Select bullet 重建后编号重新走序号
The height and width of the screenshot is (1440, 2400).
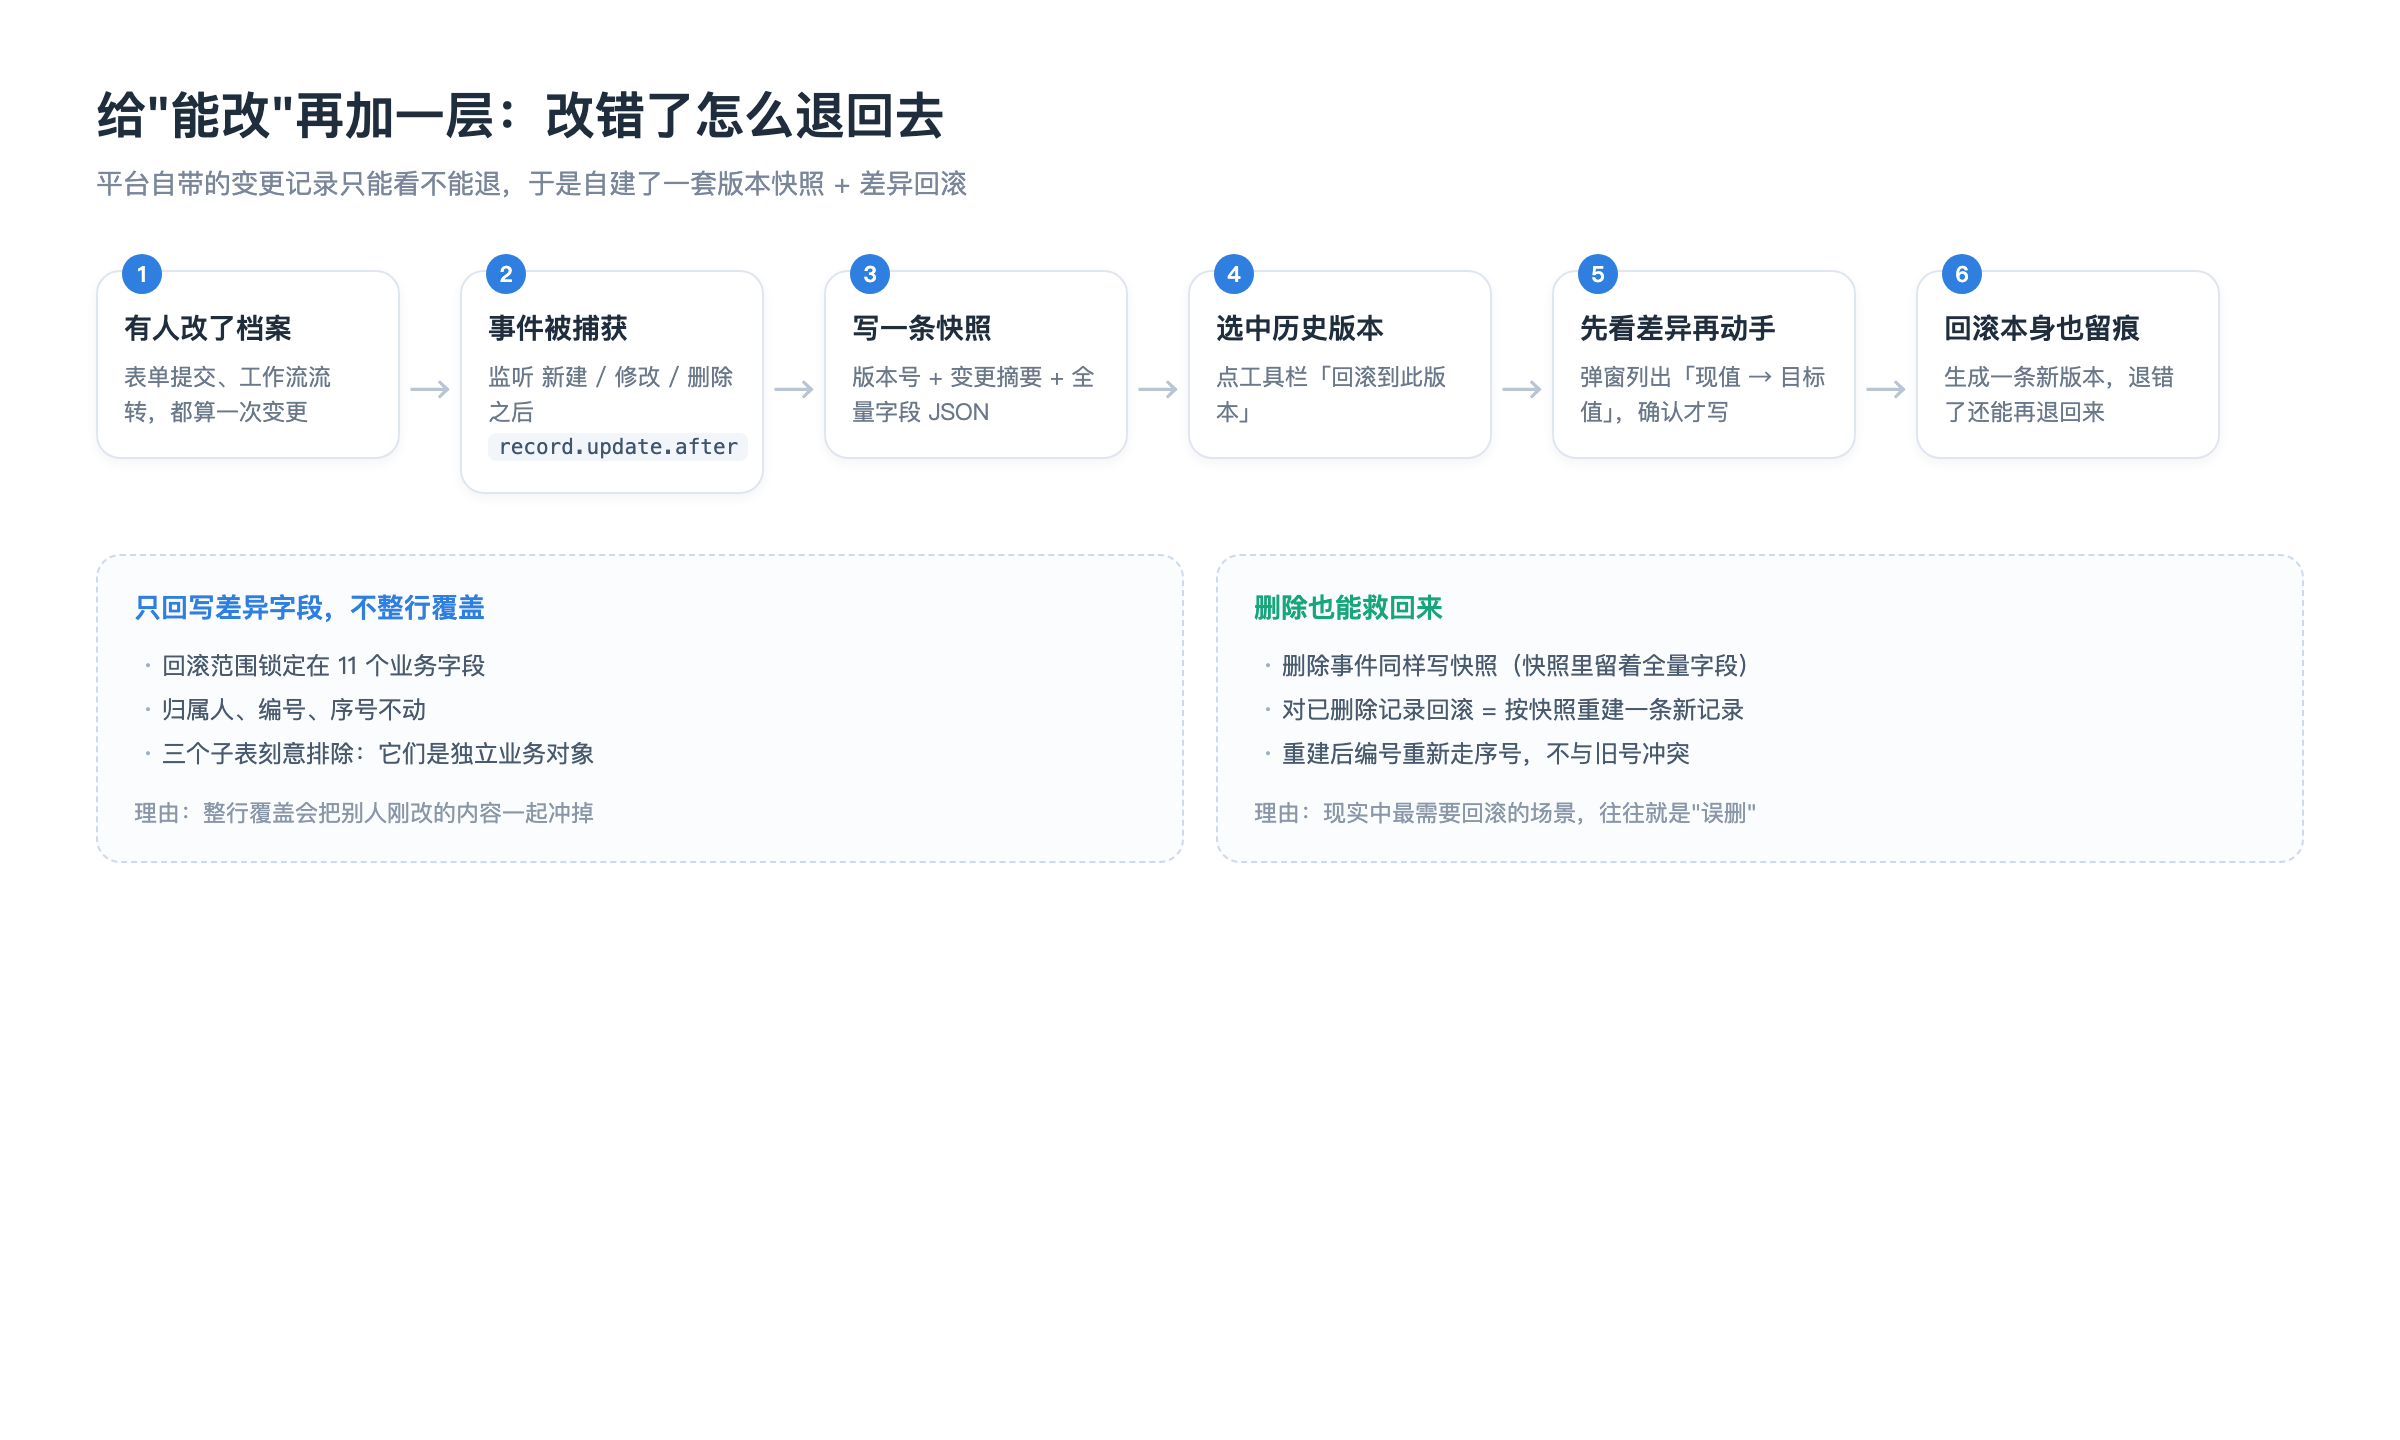pyautogui.click(x=1486, y=754)
